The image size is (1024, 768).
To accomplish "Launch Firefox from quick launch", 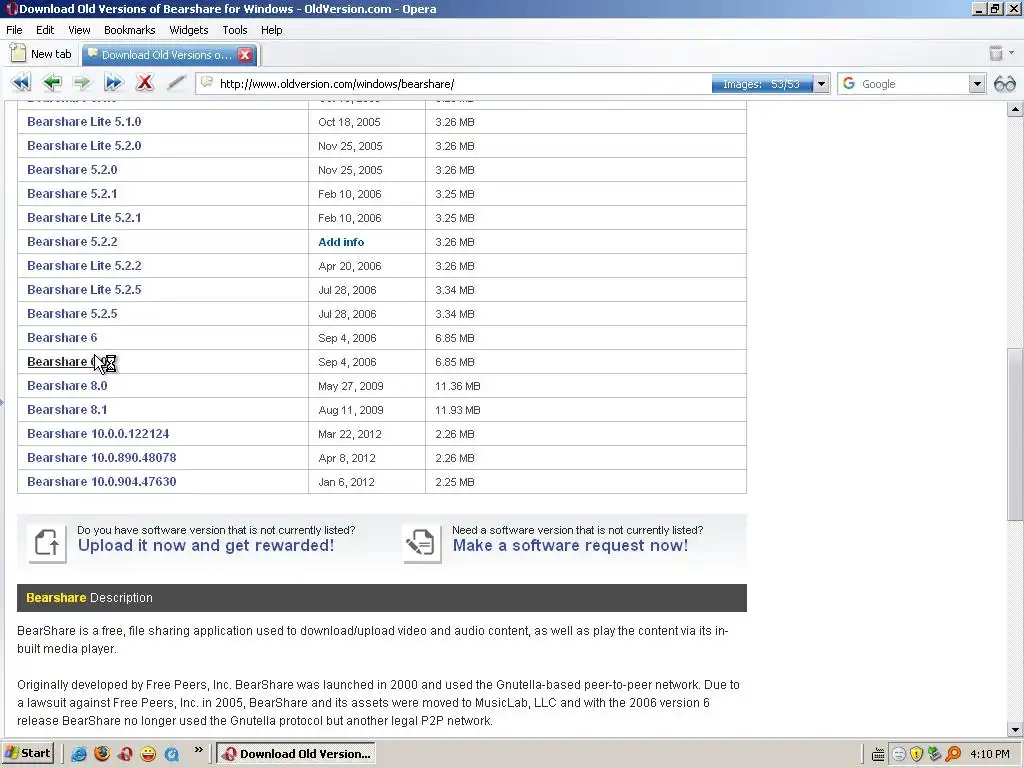I will click(102, 754).
